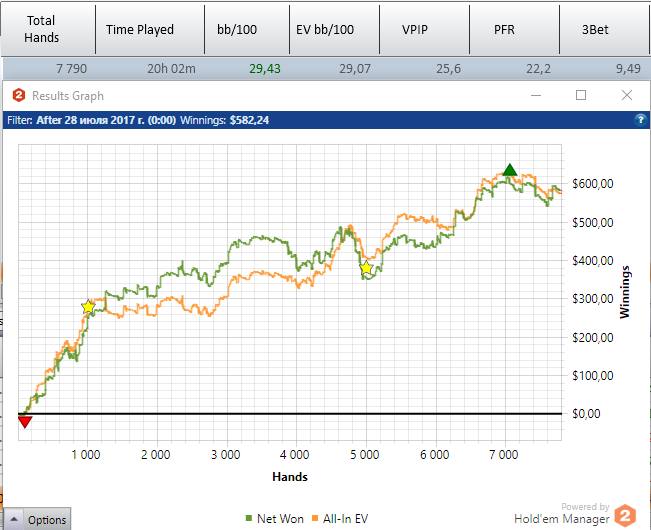
Task: Click the filter date text After 28 июля 2017
Action: (x=106, y=120)
